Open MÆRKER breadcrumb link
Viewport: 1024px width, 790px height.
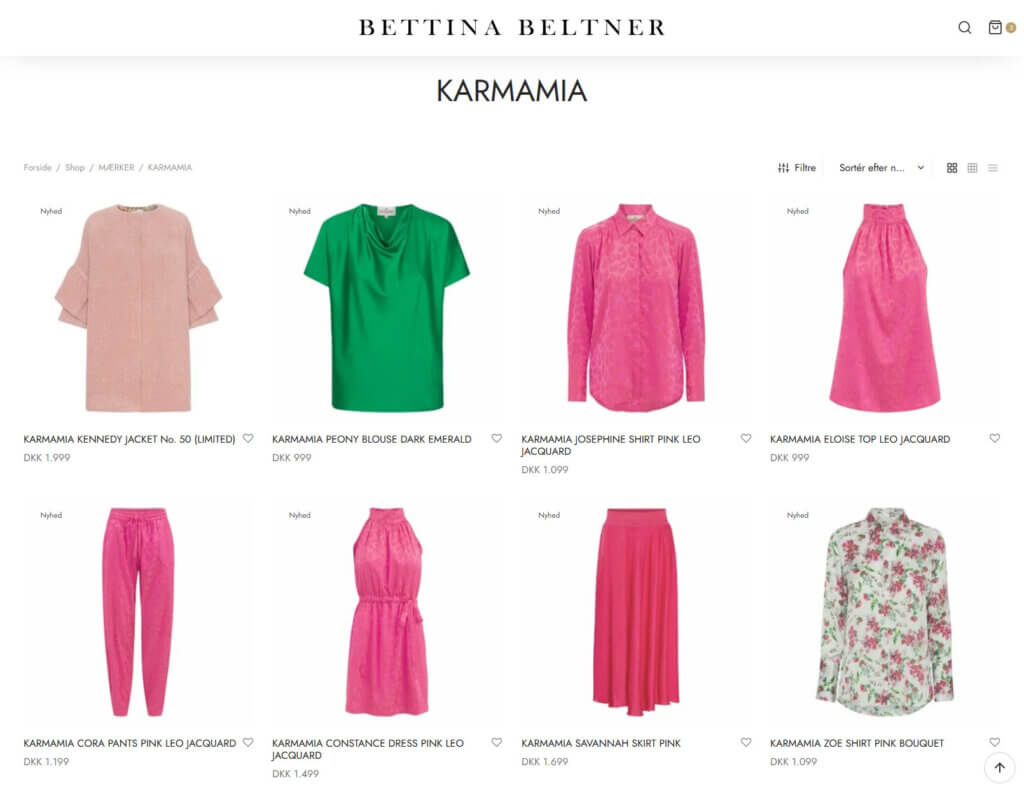(x=116, y=168)
